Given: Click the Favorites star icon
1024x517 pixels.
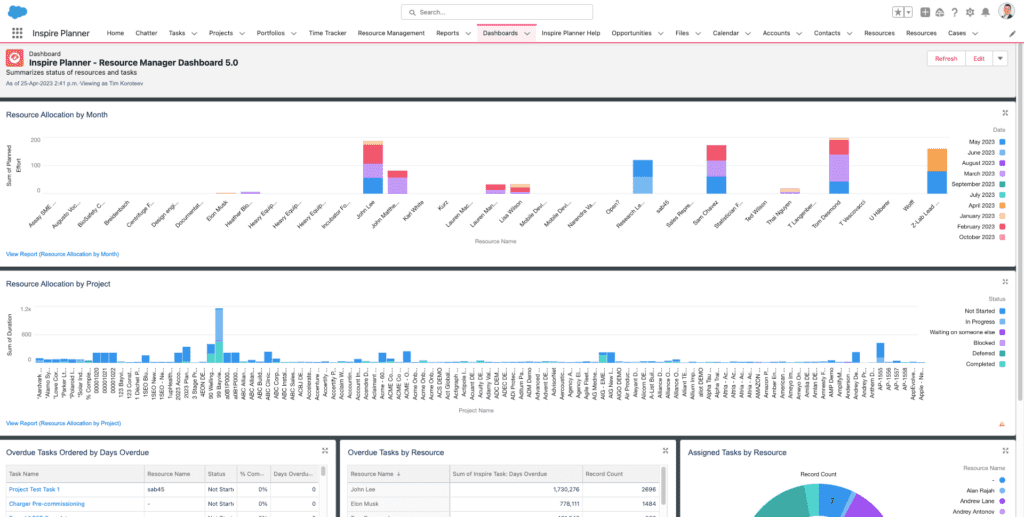Looking at the screenshot, I should 899,12.
